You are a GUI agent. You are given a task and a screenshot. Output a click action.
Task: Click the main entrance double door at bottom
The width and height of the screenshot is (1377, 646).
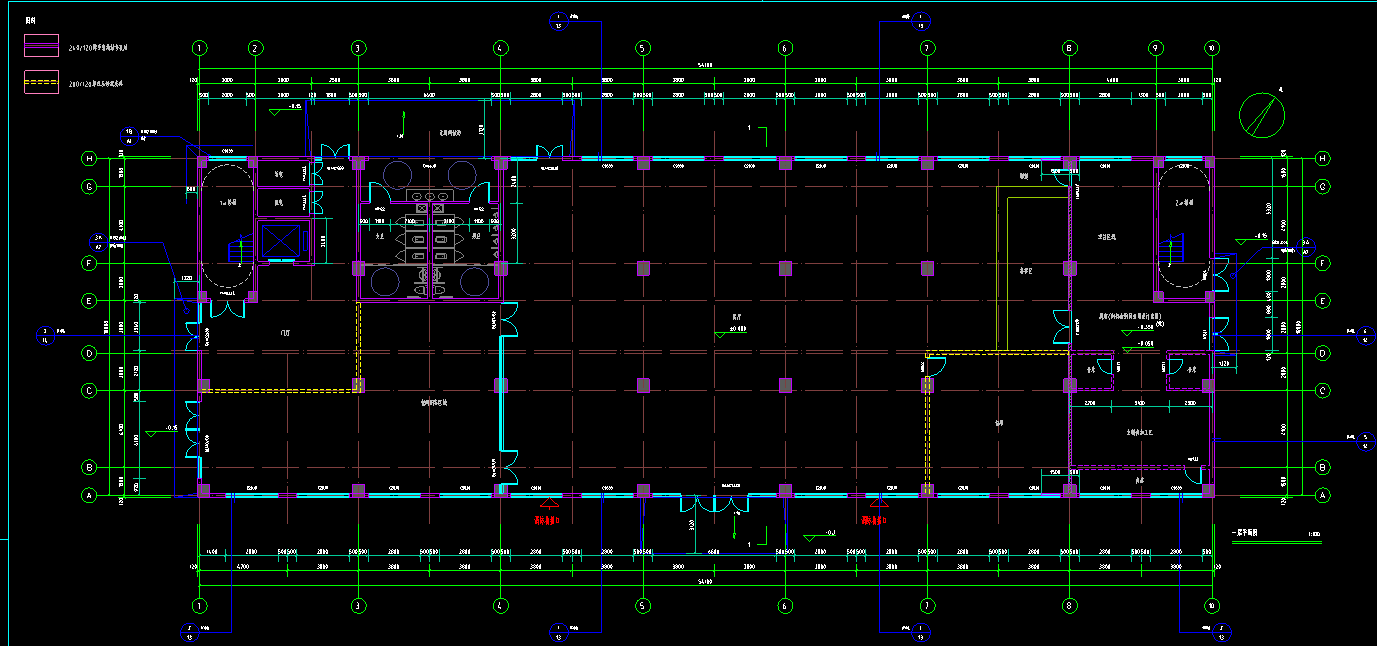[x=714, y=503]
